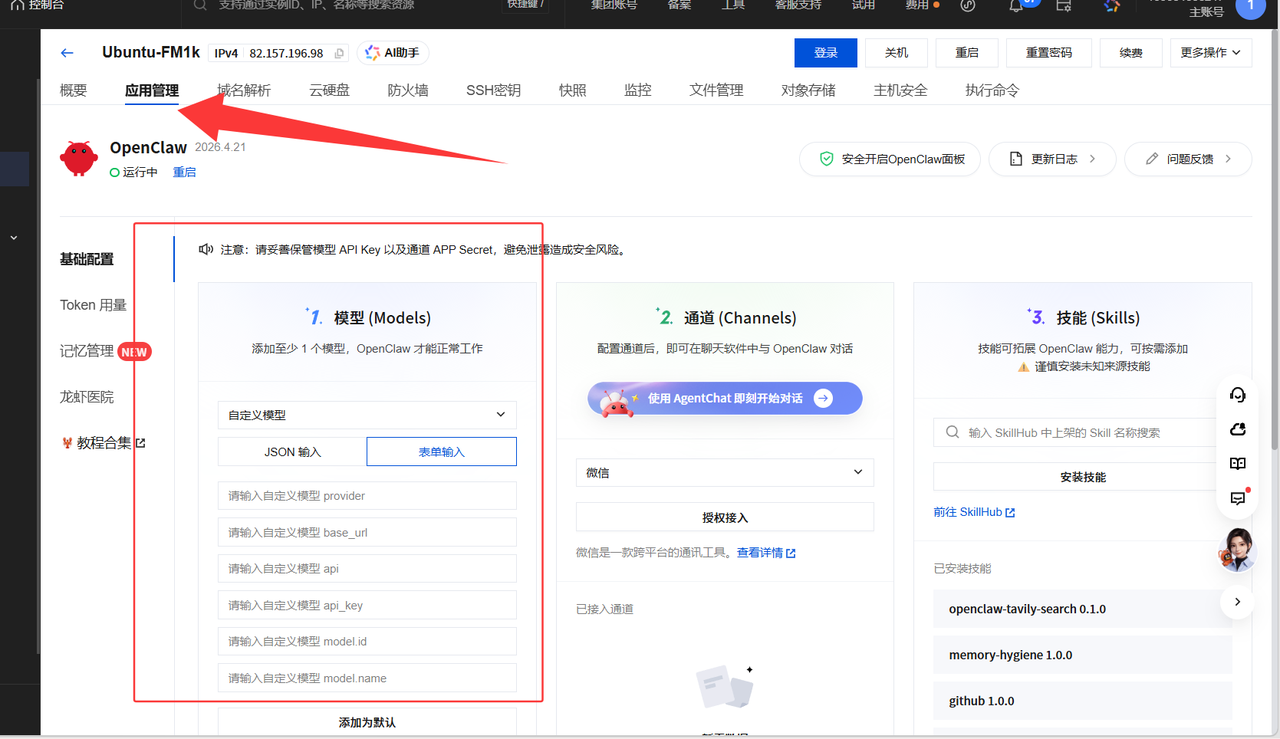Click the 续费 renew button

(x=1131, y=53)
